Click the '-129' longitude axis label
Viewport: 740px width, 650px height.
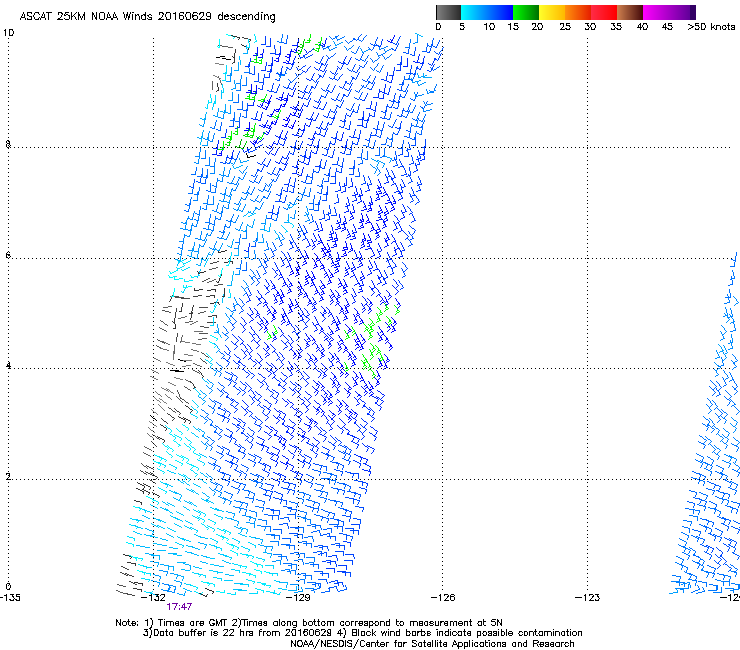[299, 598]
